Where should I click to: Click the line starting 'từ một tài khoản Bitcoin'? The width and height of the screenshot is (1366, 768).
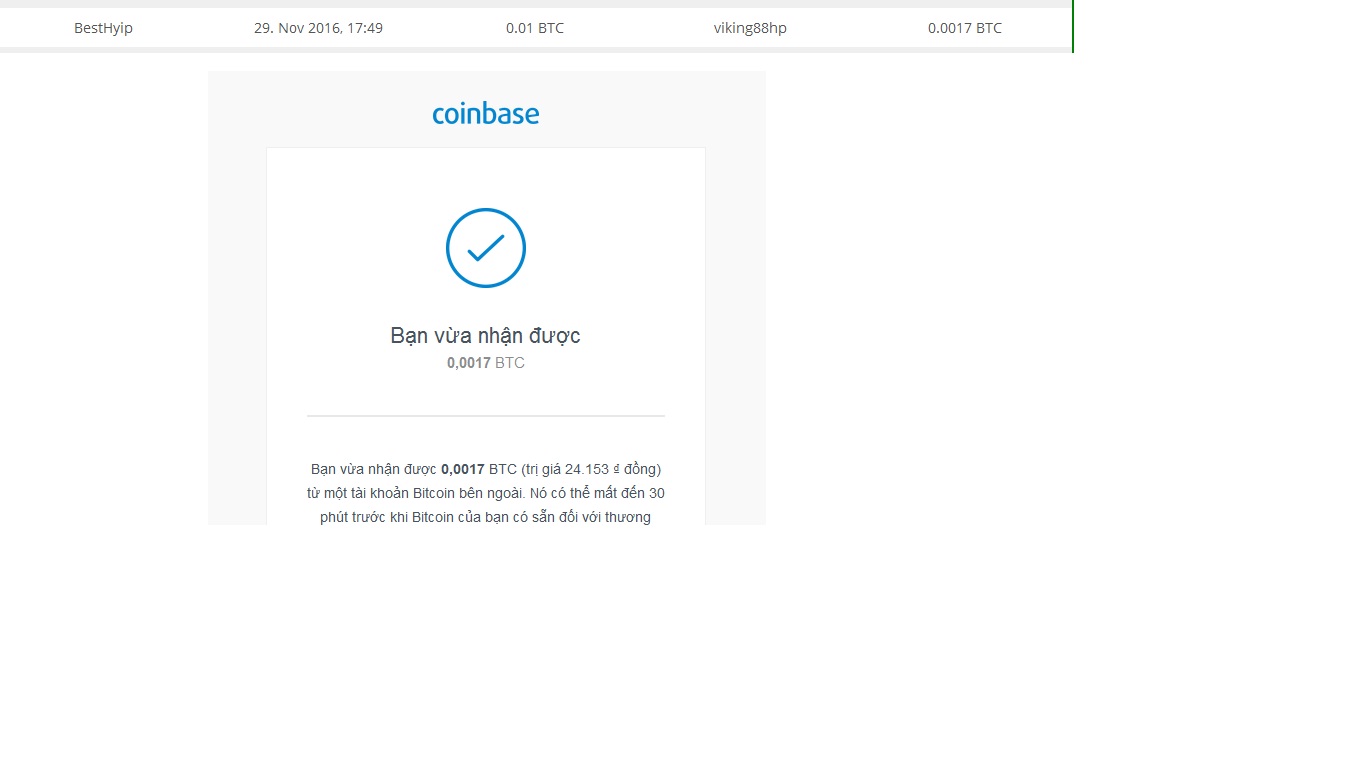tap(486, 493)
